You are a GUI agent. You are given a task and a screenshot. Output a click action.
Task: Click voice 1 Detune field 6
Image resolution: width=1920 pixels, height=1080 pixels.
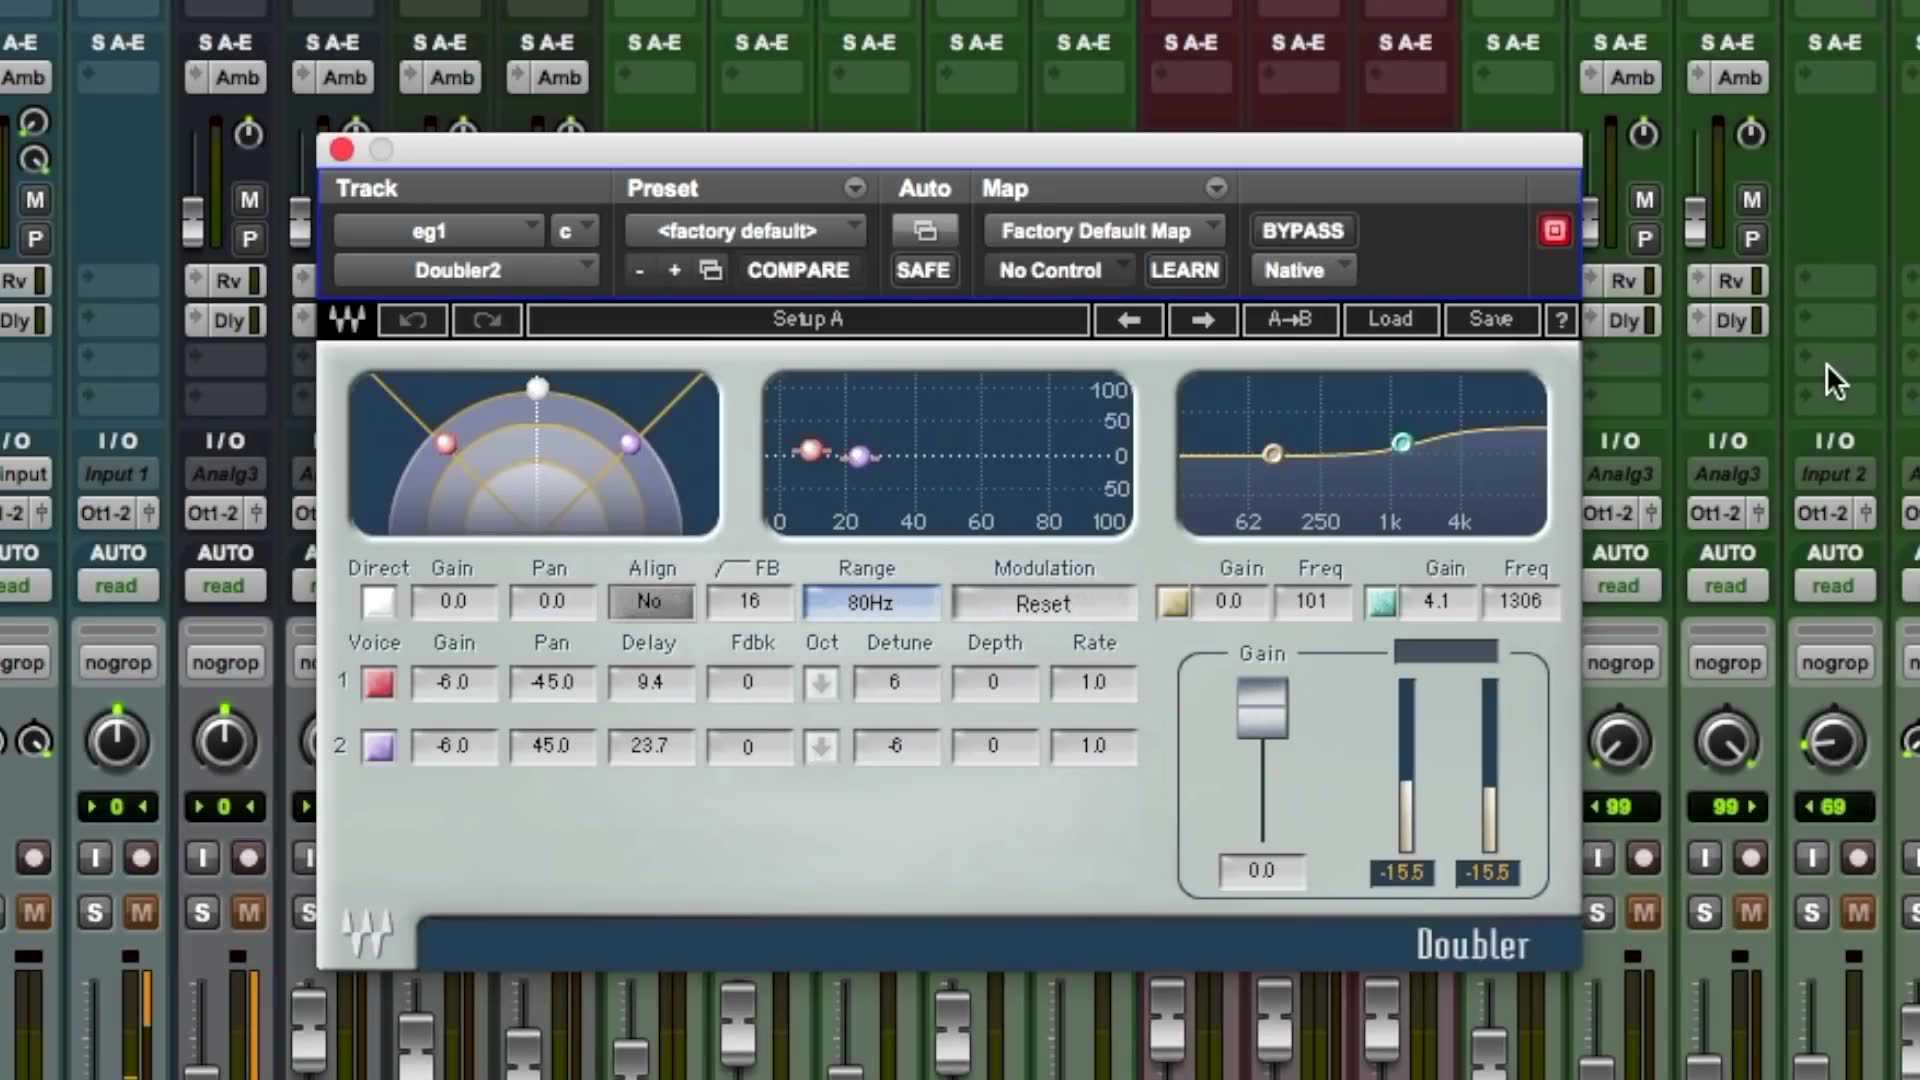point(895,683)
